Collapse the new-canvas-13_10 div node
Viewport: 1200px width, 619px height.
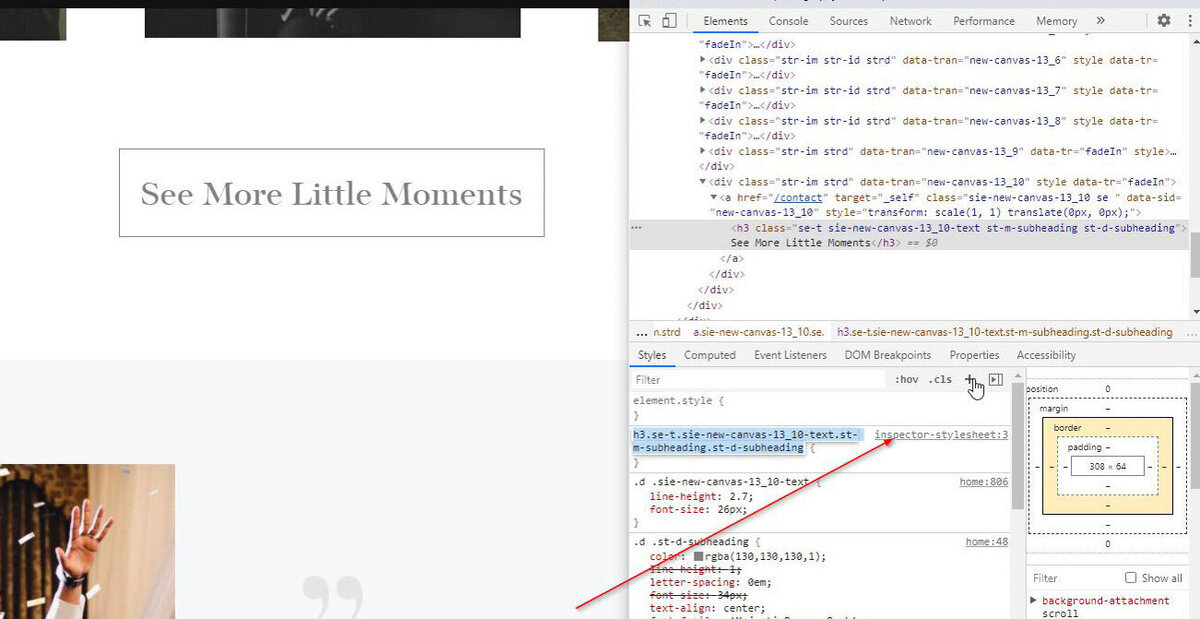point(703,182)
